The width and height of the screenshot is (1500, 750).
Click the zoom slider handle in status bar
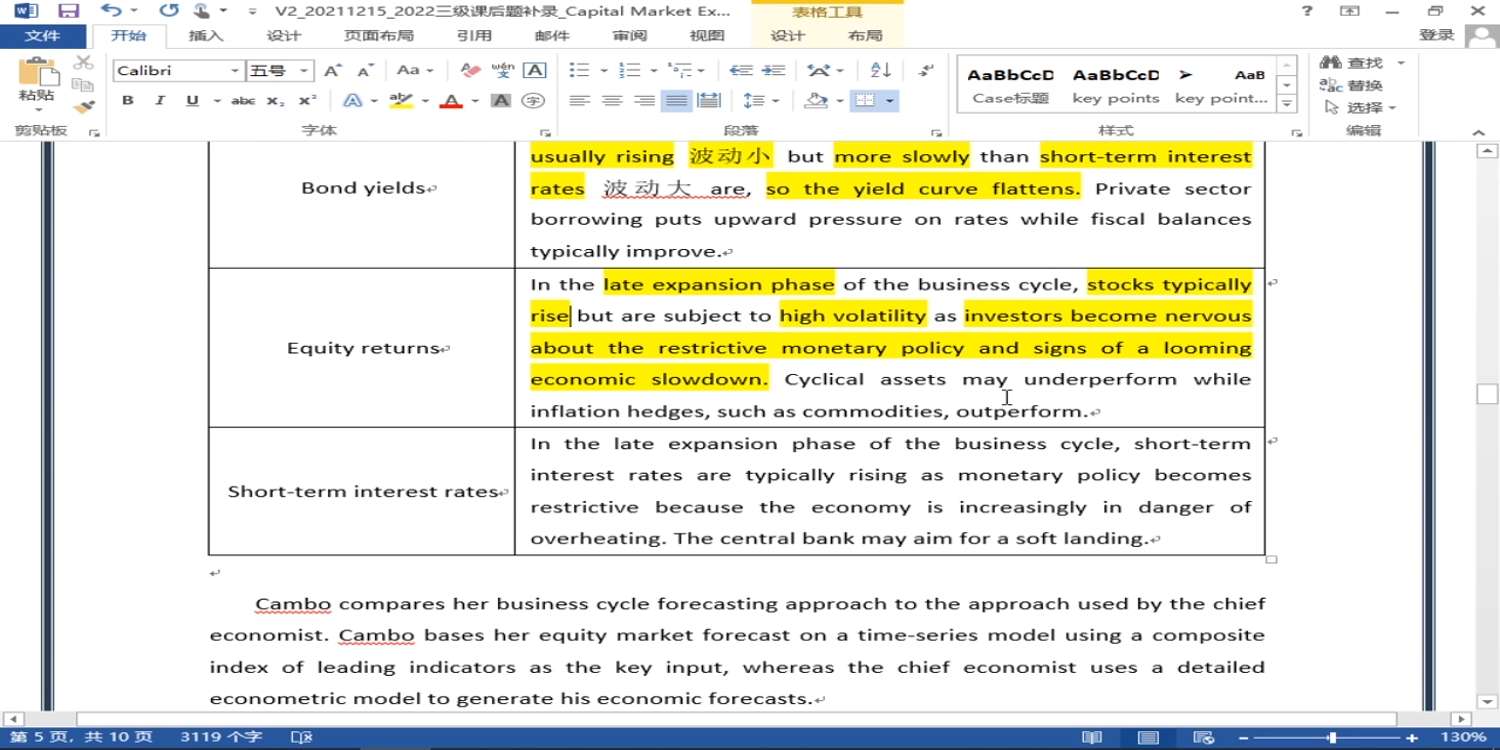click(1332, 738)
